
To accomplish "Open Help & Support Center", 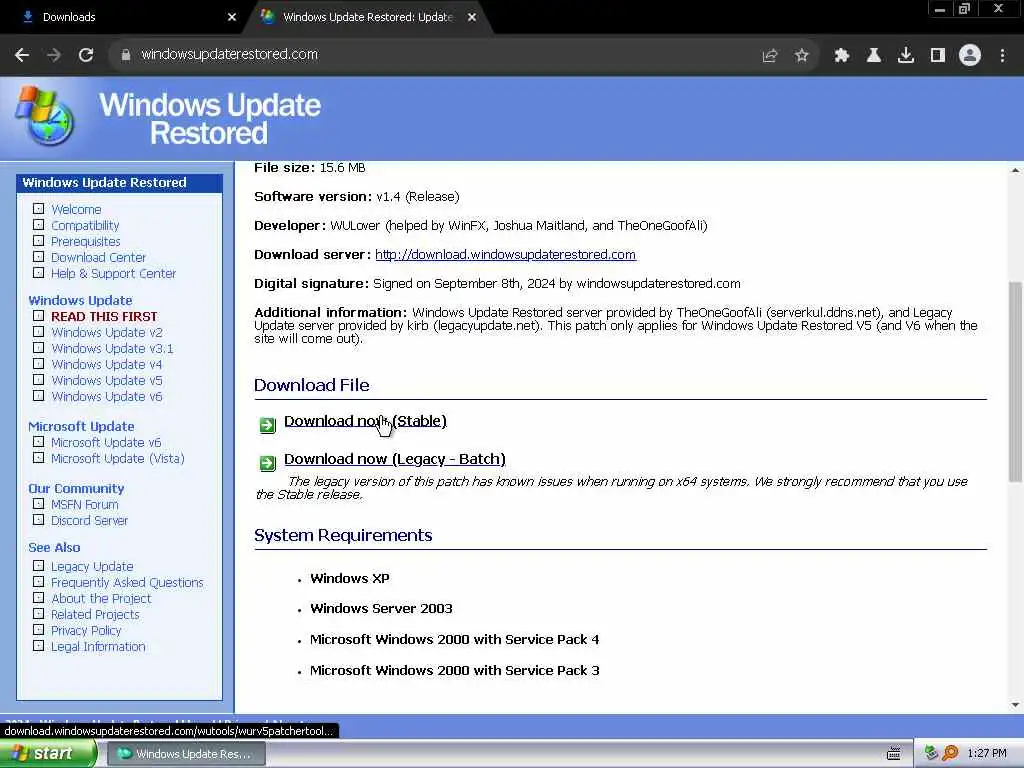I will click(114, 274).
